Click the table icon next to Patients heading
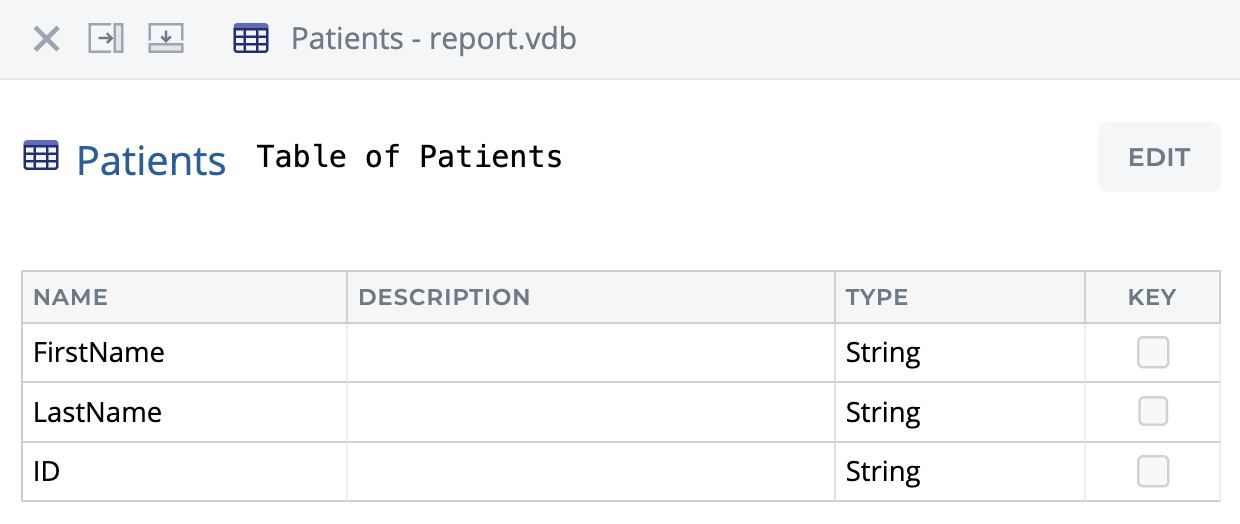The image size is (1240, 524). click(x=41, y=157)
